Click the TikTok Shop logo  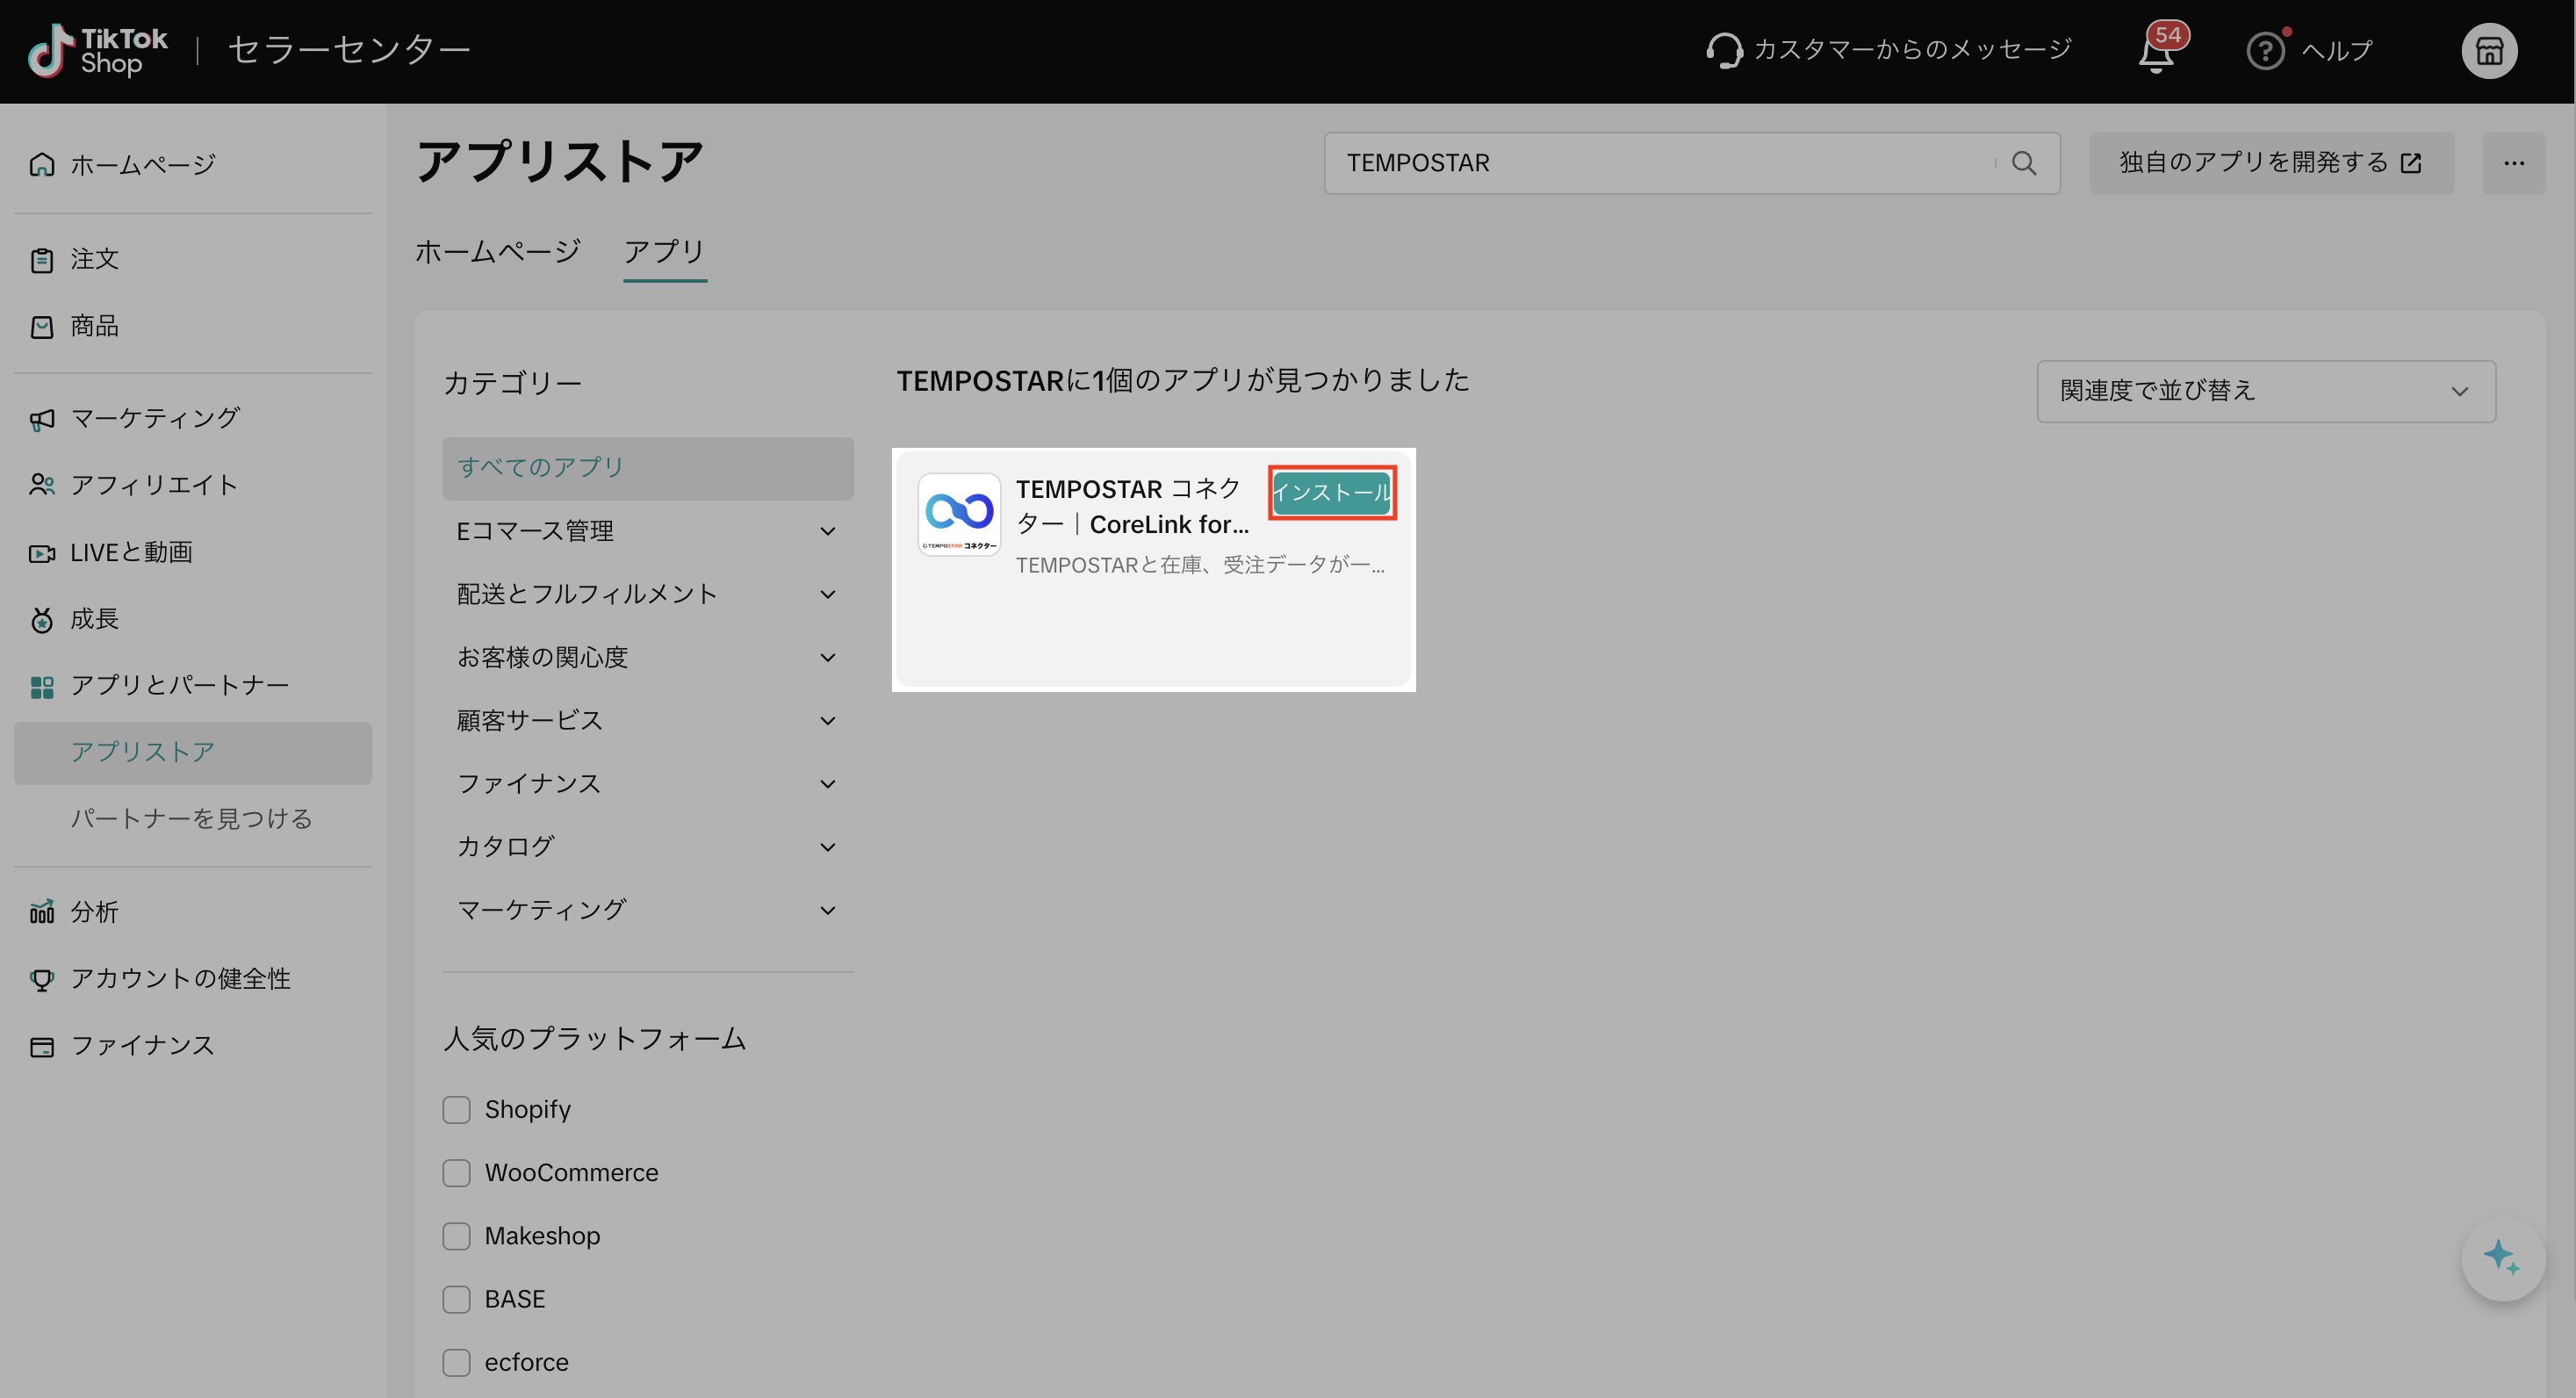point(98,50)
